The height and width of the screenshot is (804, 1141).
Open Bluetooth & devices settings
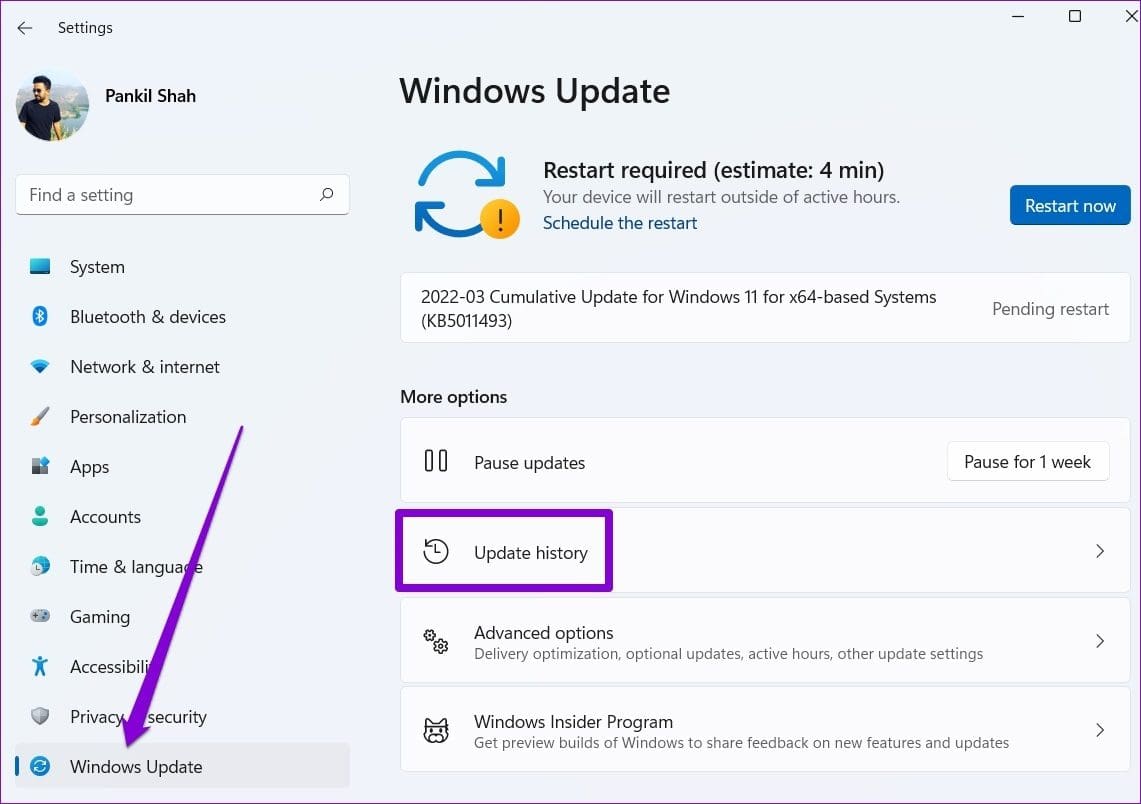[x=40, y=316]
